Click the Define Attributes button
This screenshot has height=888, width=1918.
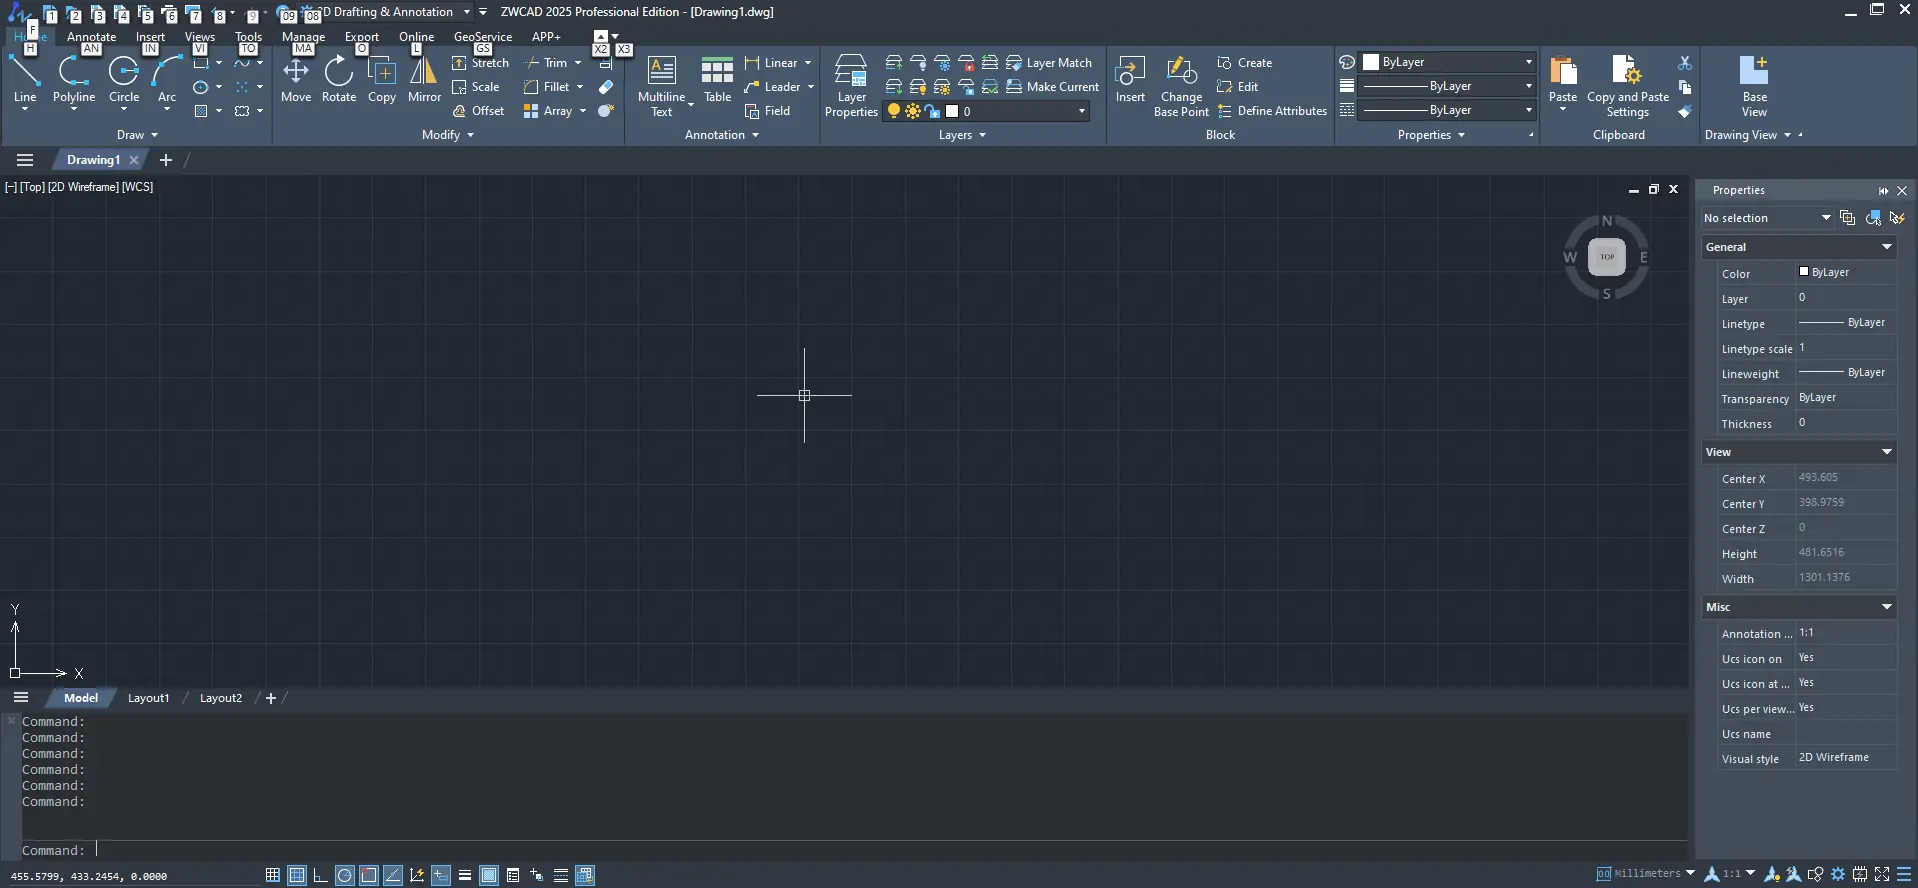(x=1272, y=111)
